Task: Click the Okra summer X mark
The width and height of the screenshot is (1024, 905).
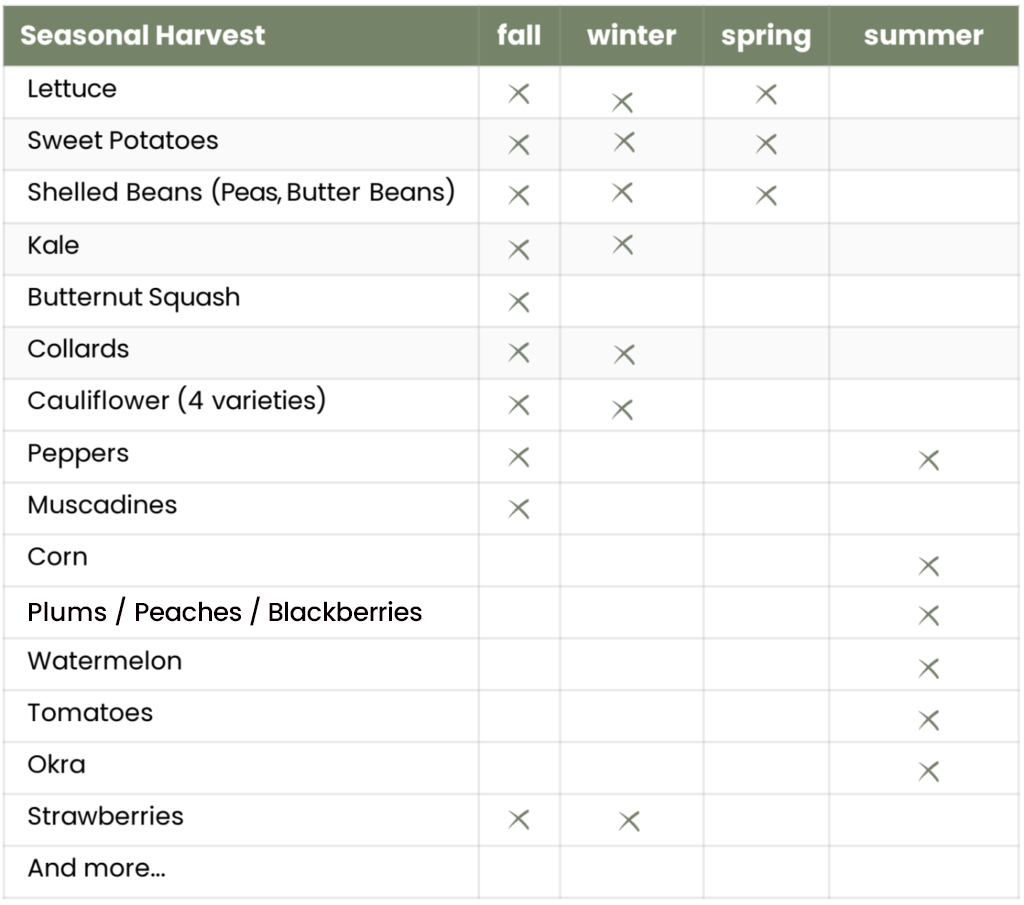Action: tap(929, 771)
